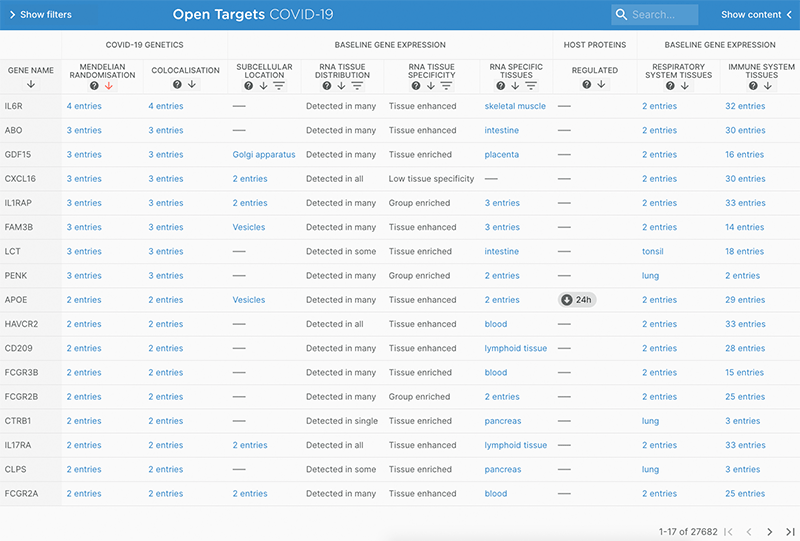
Task: Click the red sort arrow under Mendelian Randomisation
Action: (x=109, y=86)
